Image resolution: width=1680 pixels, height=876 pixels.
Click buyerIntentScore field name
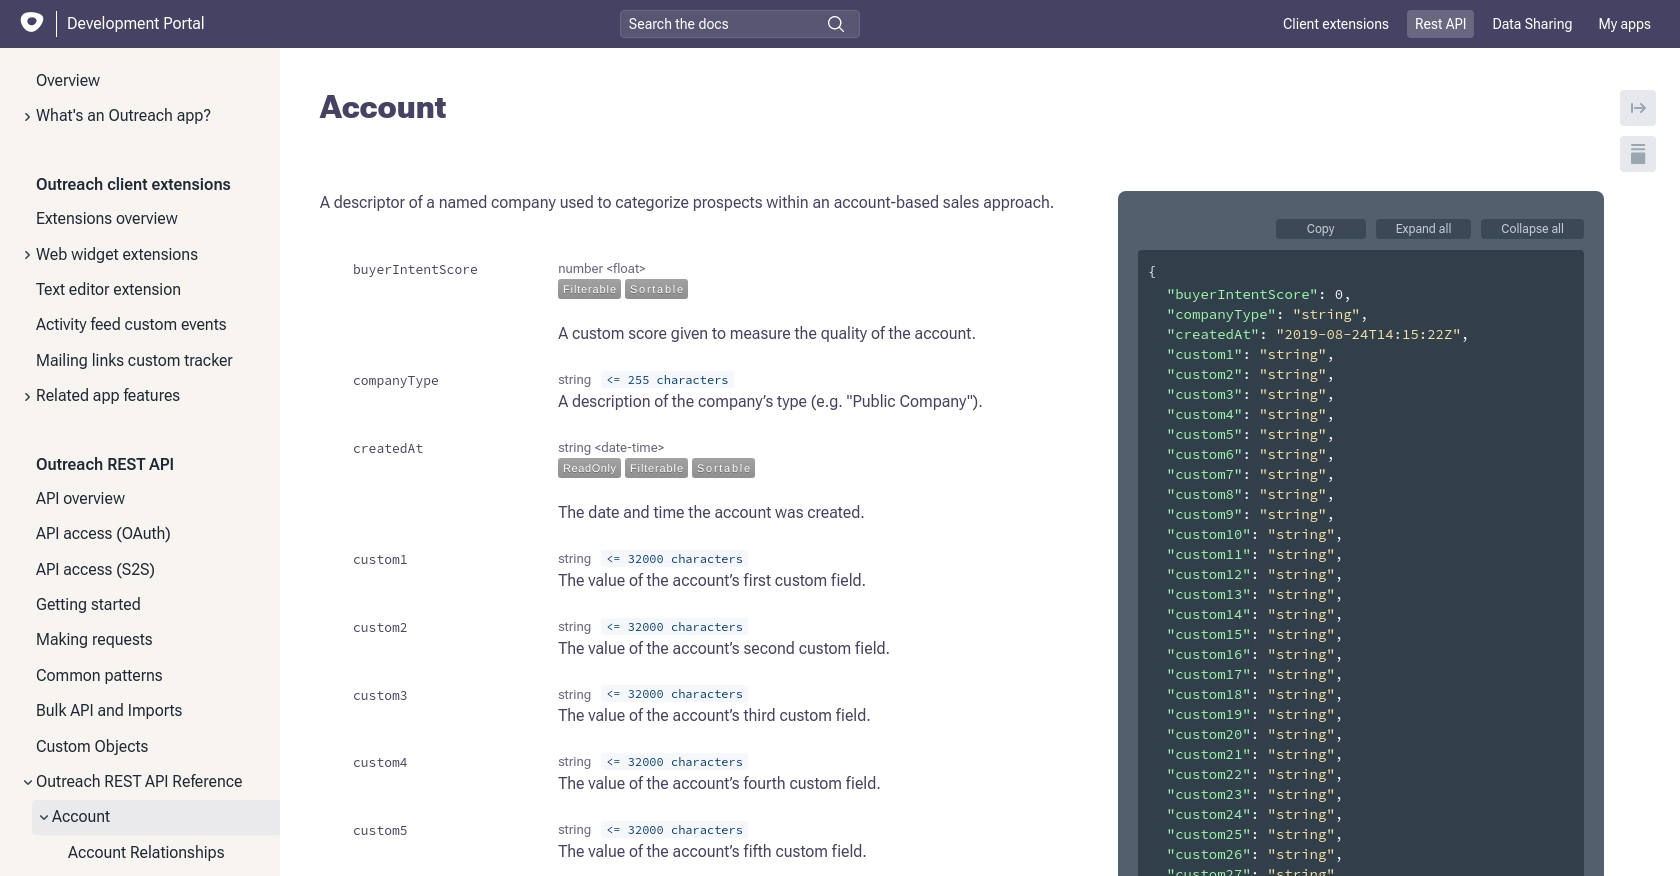click(x=415, y=270)
